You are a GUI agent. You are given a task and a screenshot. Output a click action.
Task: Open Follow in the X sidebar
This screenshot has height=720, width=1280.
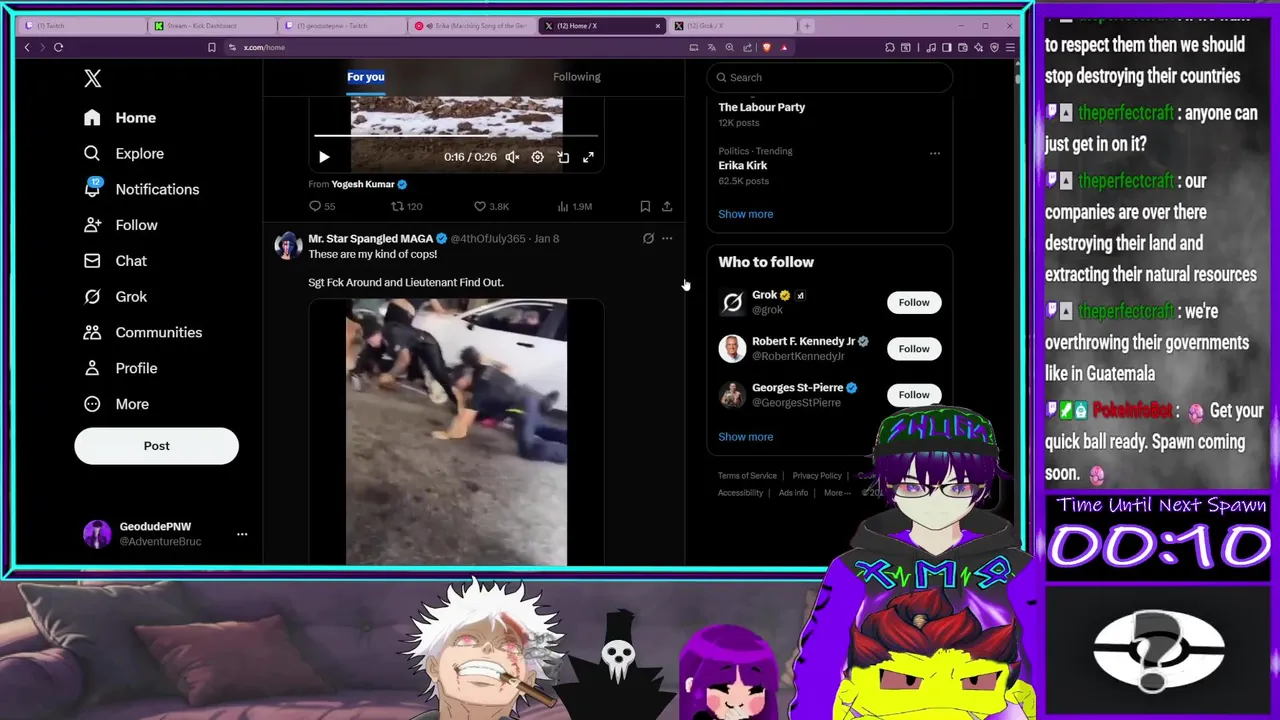[x=121, y=225]
